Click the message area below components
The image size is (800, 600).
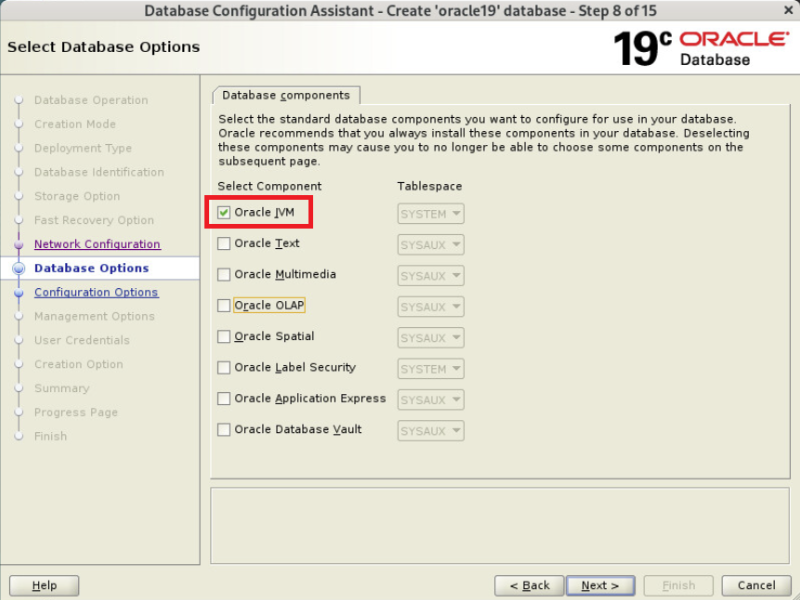[x=500, y=526]
